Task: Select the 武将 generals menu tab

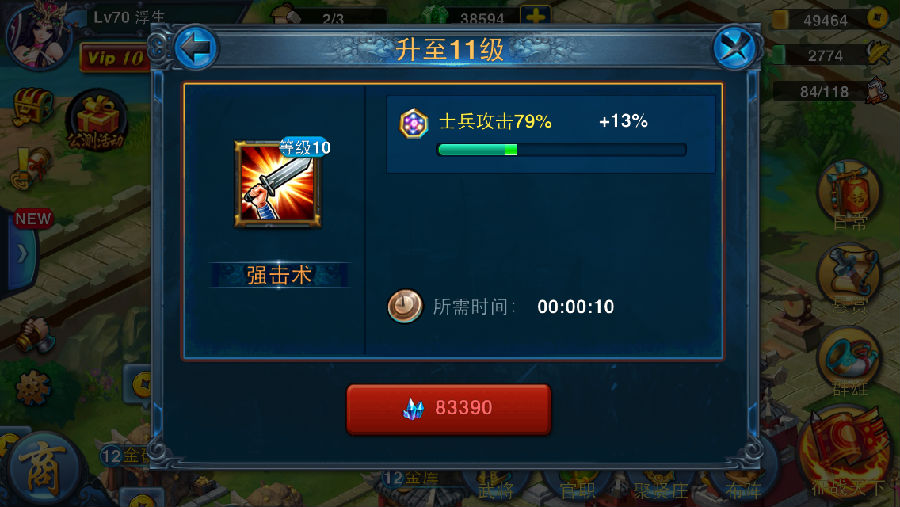Action: point(495,487)
